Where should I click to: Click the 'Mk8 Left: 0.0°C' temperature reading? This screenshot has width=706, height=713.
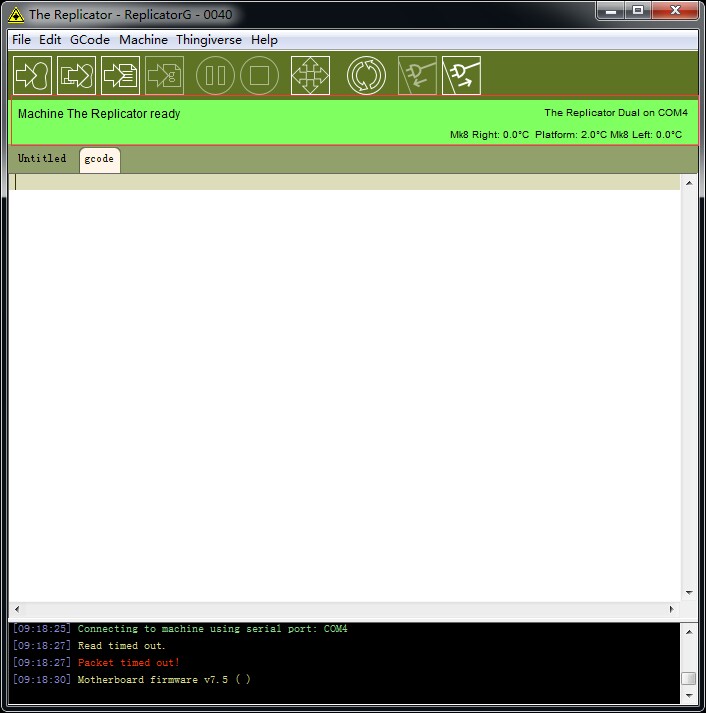coord(646,135)
